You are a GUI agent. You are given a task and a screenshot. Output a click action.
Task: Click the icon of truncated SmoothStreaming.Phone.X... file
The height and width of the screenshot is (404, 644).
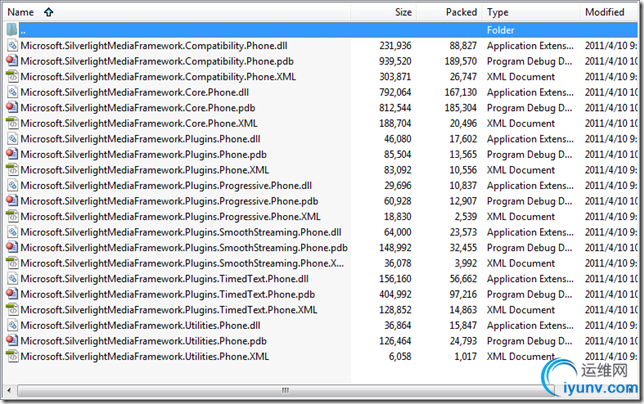12,263
